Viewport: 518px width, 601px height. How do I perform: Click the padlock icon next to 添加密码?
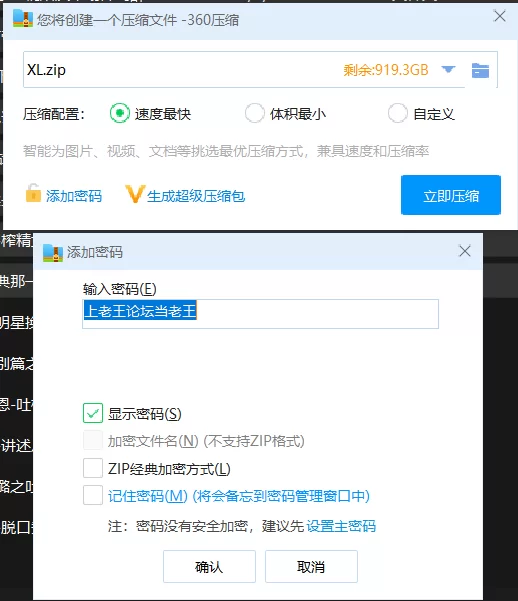pos(33,193)
